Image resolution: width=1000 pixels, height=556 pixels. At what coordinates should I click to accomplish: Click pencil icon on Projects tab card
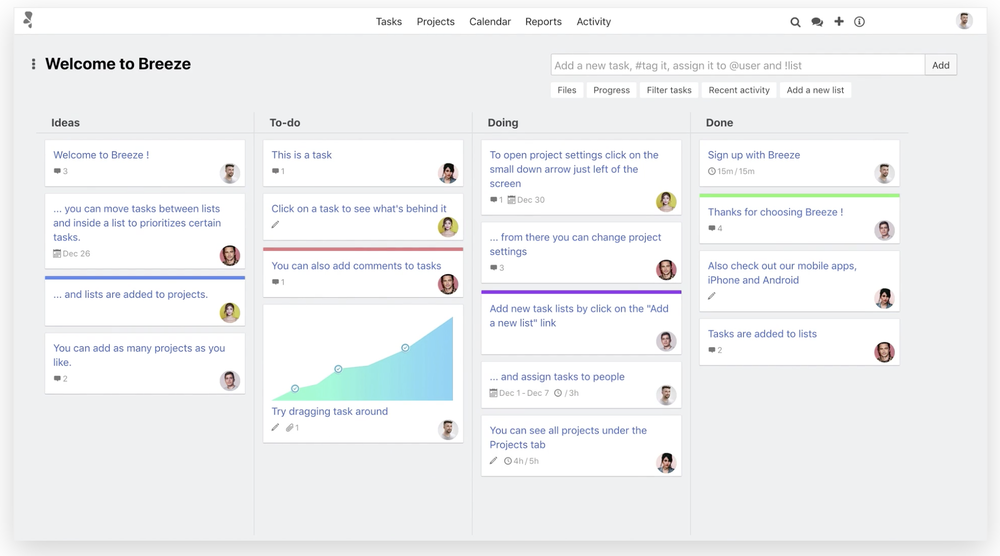point(494,460)
